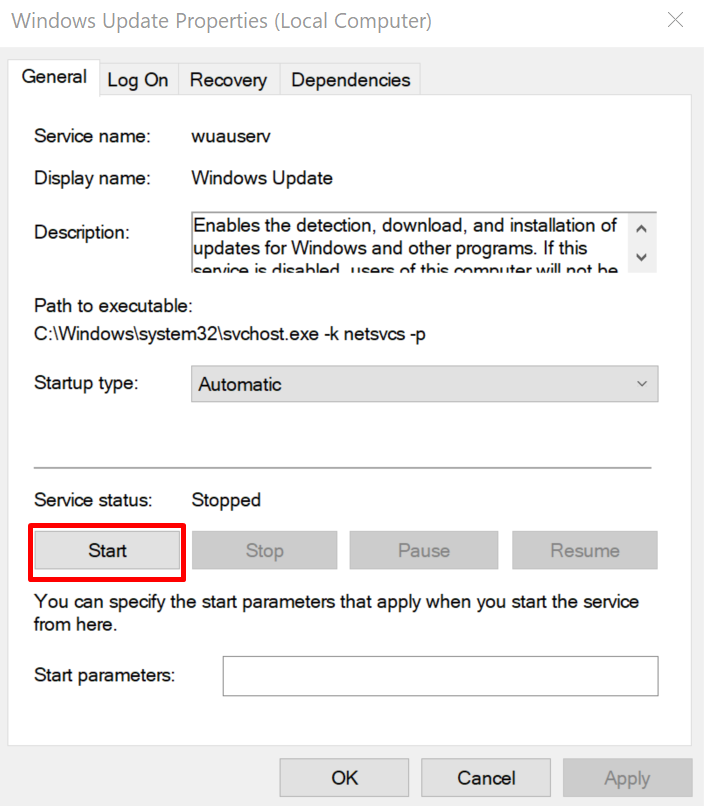The width and height of the screenshot is (704, 806).
Task: Click the Apply button
Action: pyautogui.click(x=627, y=777)
